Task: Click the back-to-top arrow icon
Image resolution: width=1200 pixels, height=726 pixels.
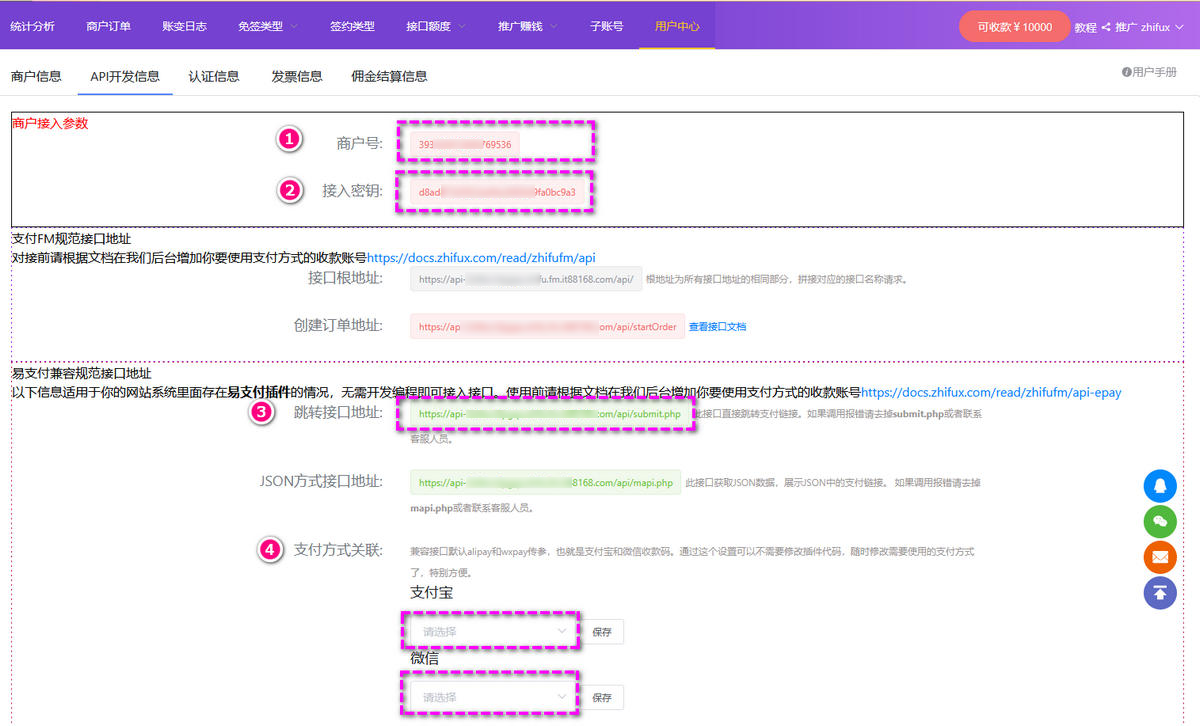Action: 1160,592
